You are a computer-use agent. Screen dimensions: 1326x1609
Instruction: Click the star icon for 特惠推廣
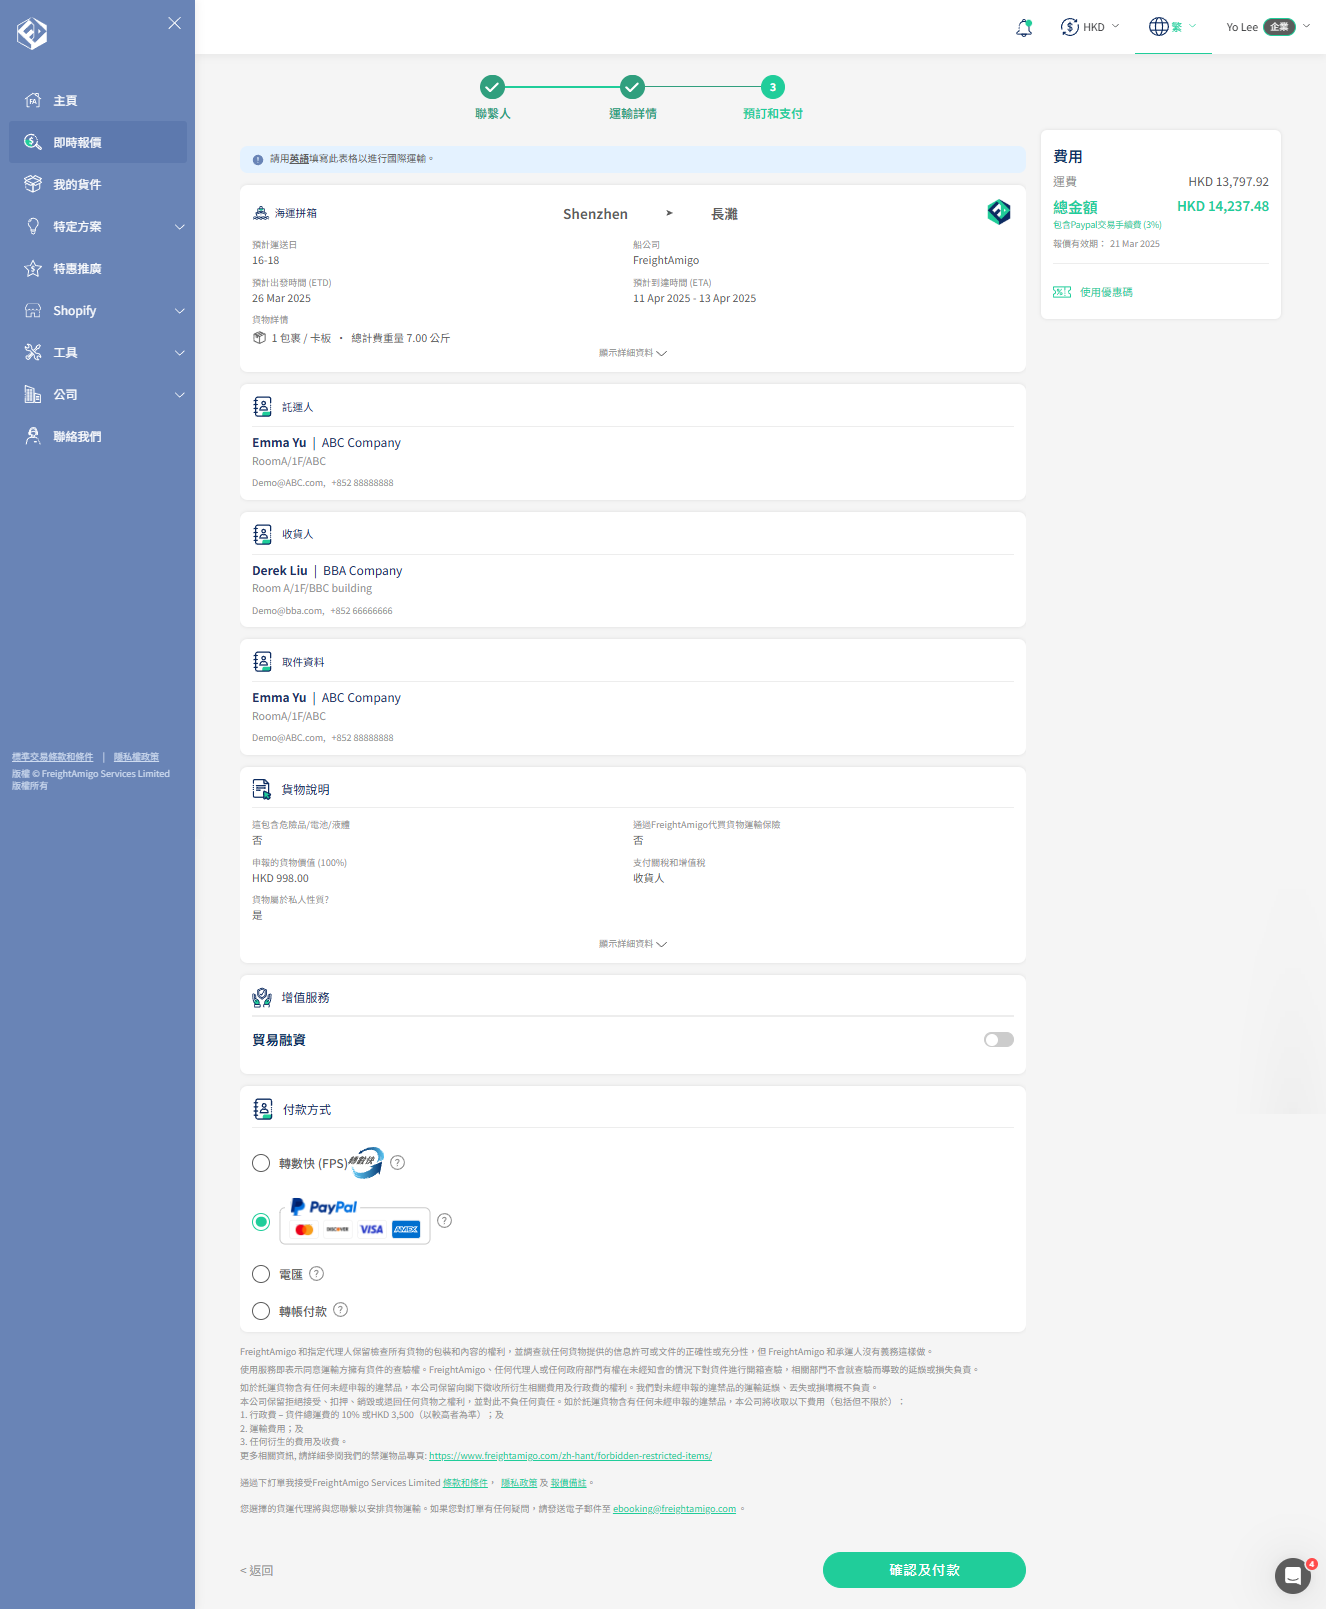coord(33,268)
